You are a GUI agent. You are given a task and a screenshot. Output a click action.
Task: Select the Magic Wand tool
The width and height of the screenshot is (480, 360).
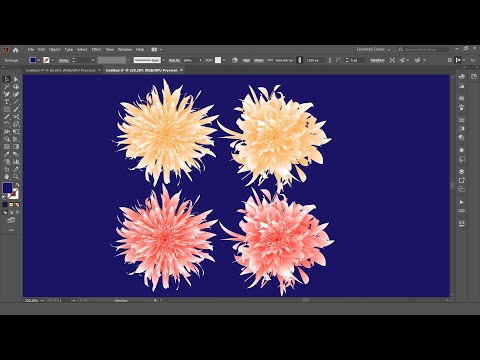pos(6,87)
